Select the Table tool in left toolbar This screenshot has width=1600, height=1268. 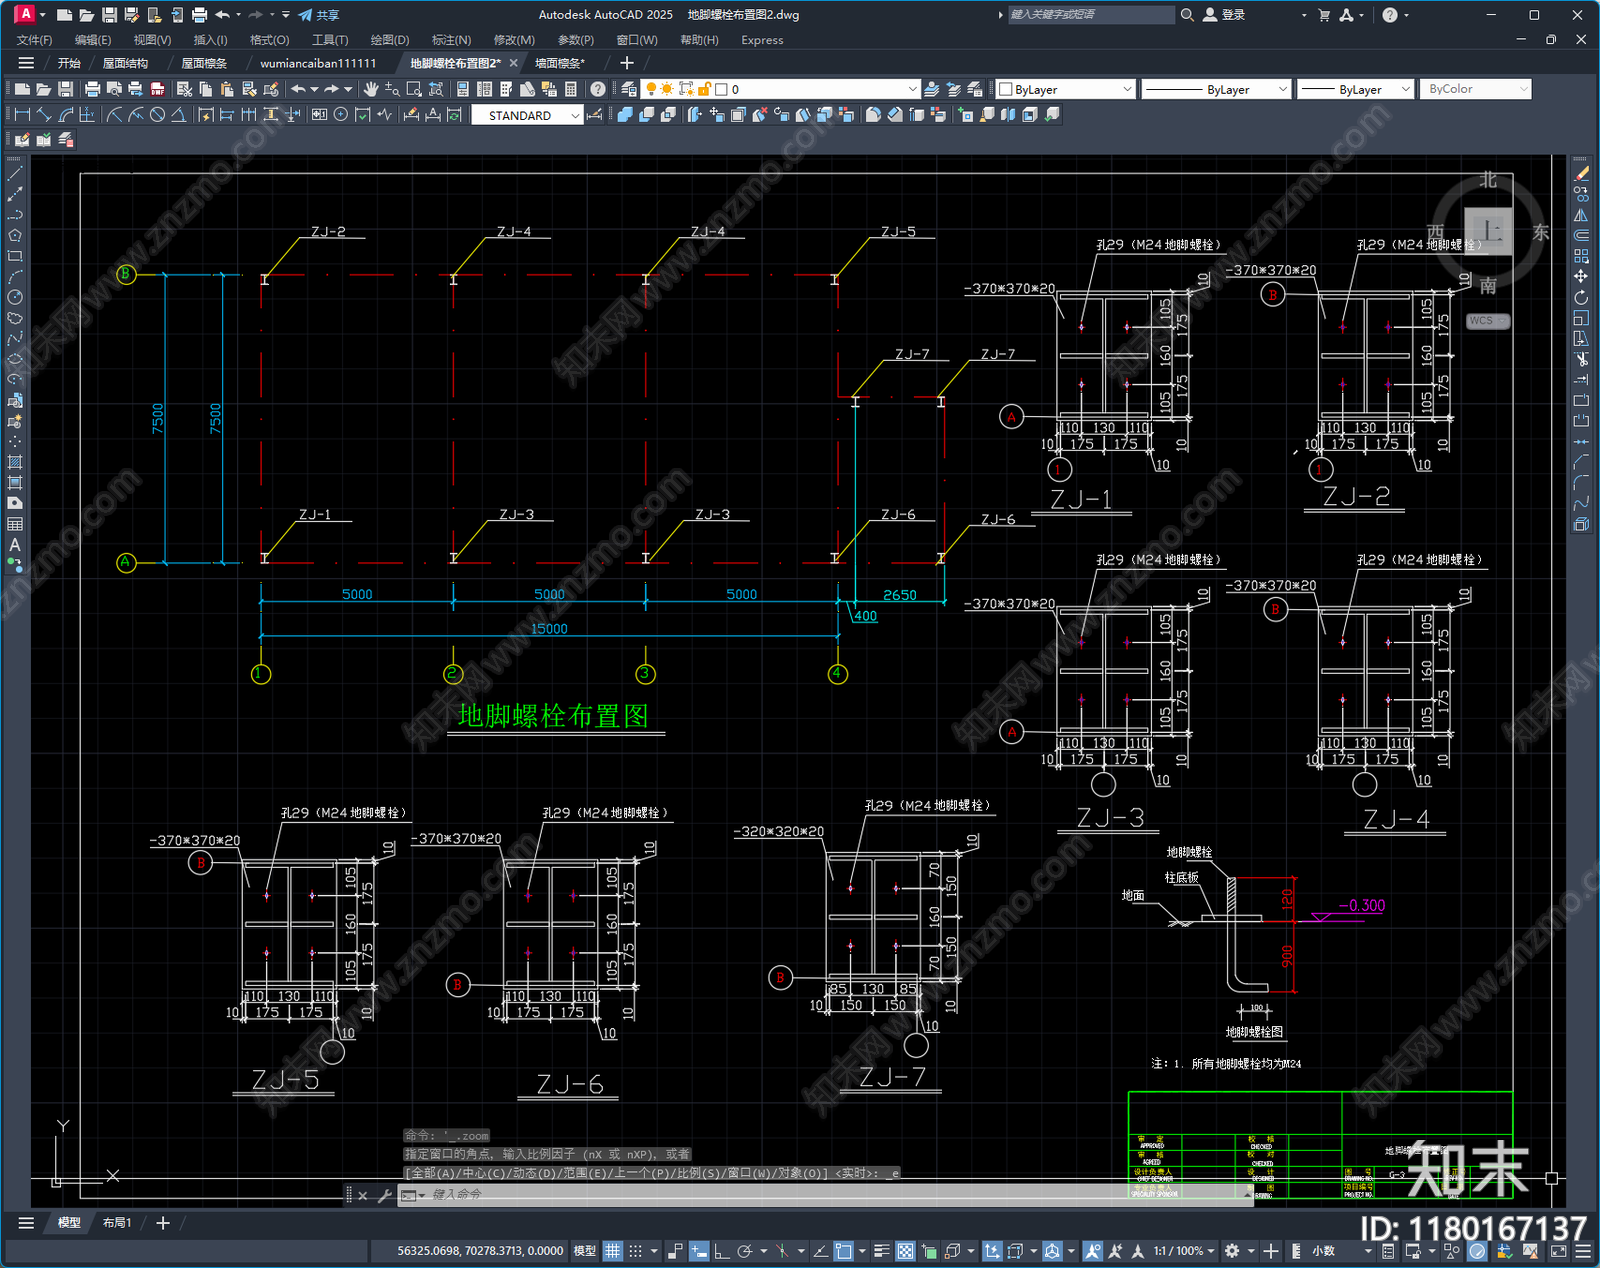tap(15, 524)
